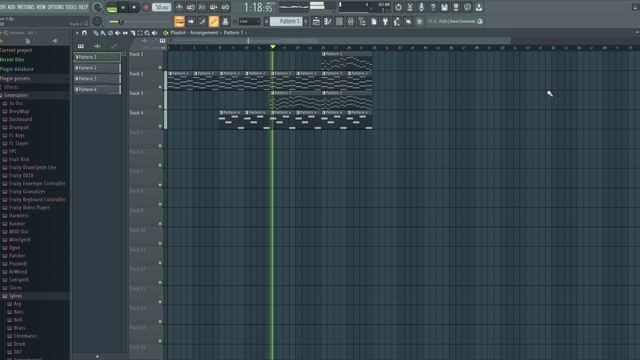Toggle the blend recording overdub icon

click(x=213, y=7)
